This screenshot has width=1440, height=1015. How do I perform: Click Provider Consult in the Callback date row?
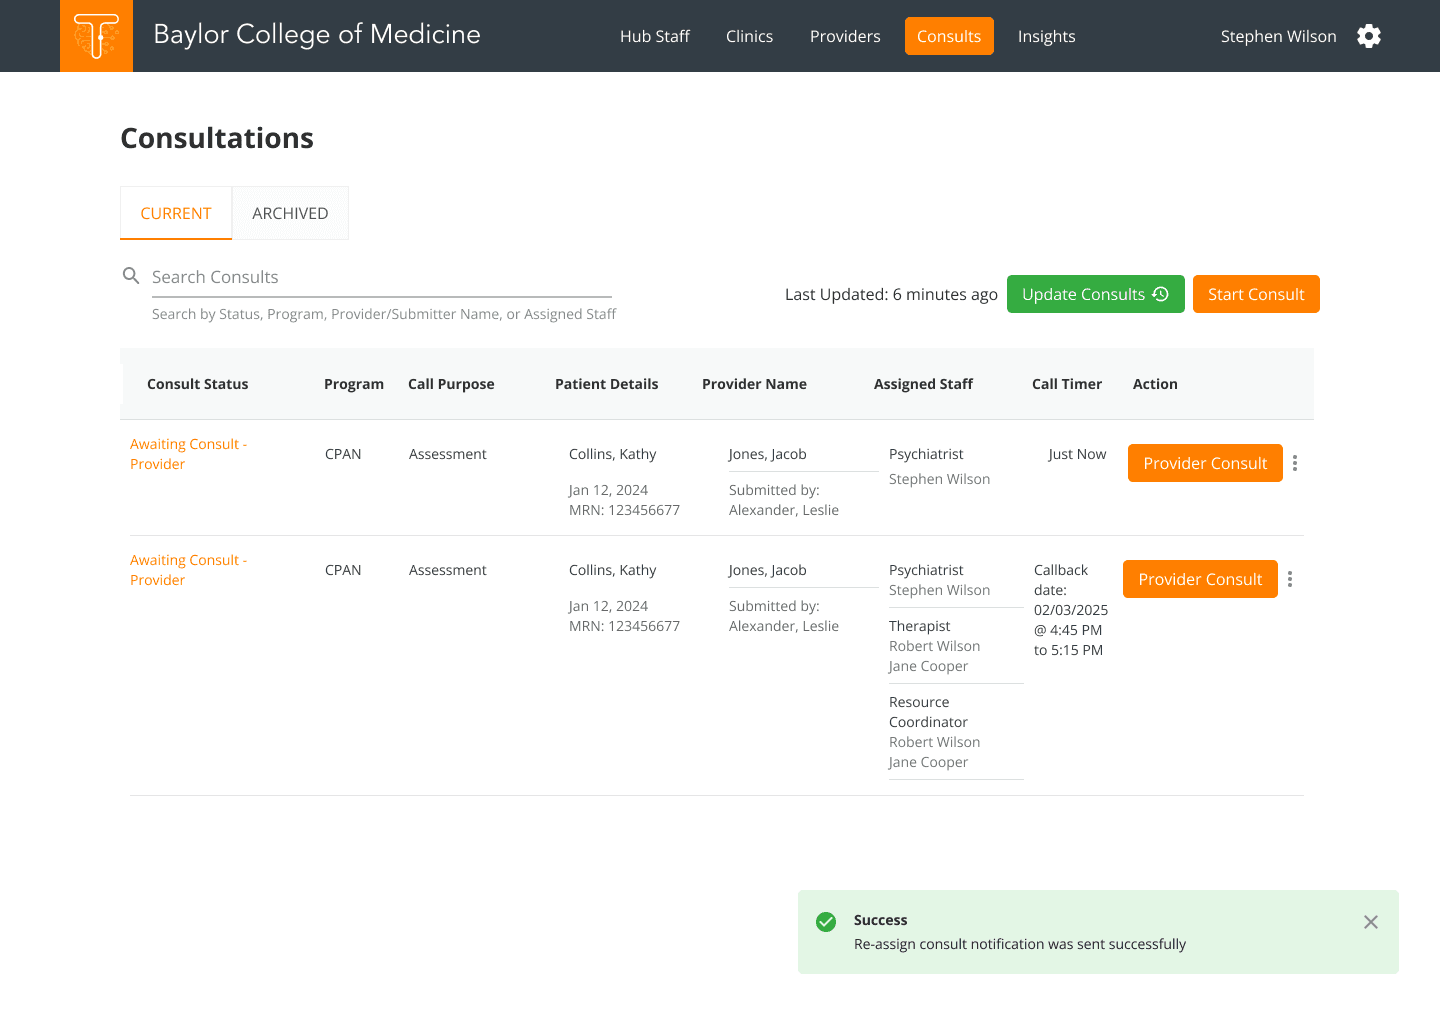click(x=1200, y=579)
